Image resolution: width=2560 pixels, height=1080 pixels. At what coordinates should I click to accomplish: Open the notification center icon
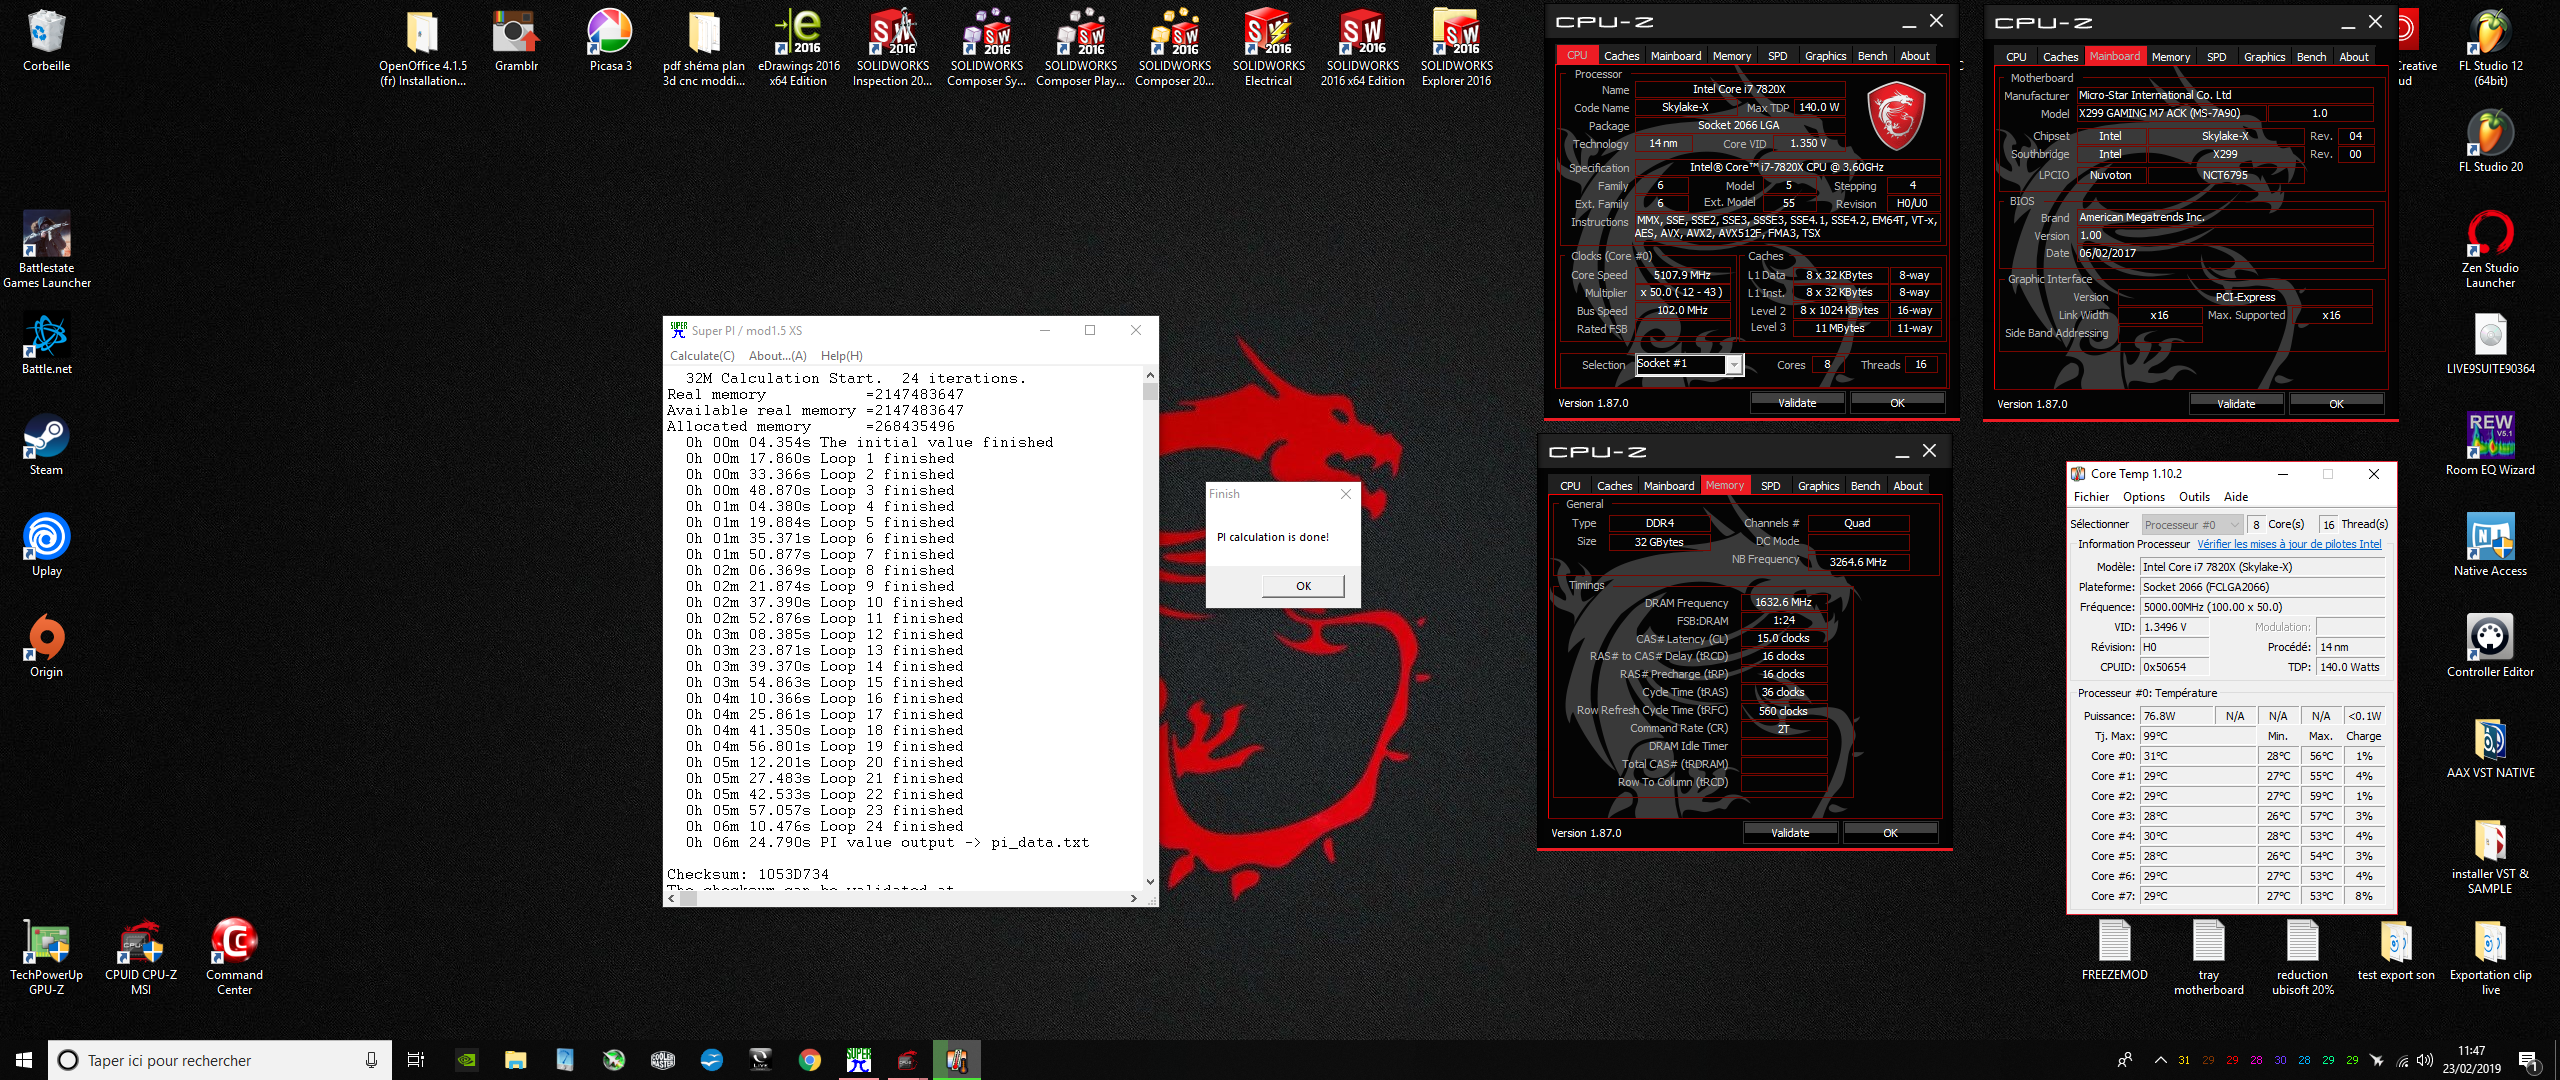pos(2528,1060)
